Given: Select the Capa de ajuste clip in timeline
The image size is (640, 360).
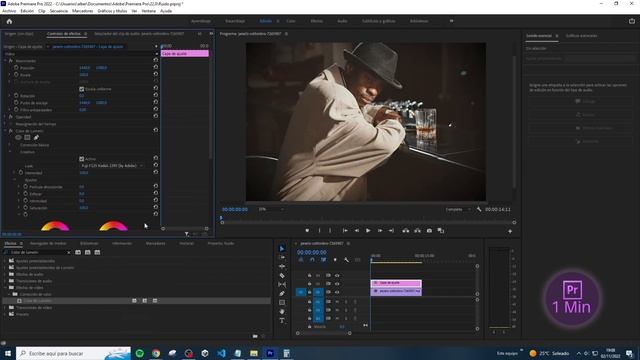Looking at the screenshot, I should (396, 283).
